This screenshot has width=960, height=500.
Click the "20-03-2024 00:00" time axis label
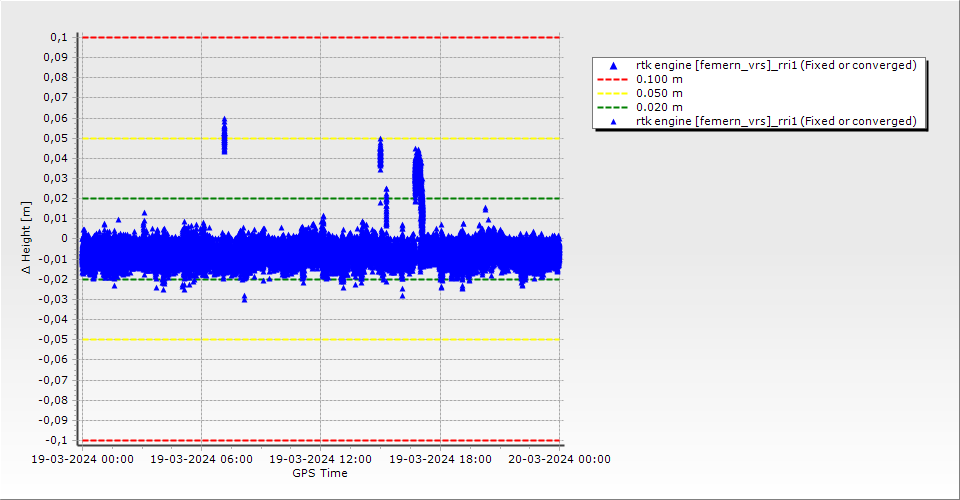click(559, 460)
